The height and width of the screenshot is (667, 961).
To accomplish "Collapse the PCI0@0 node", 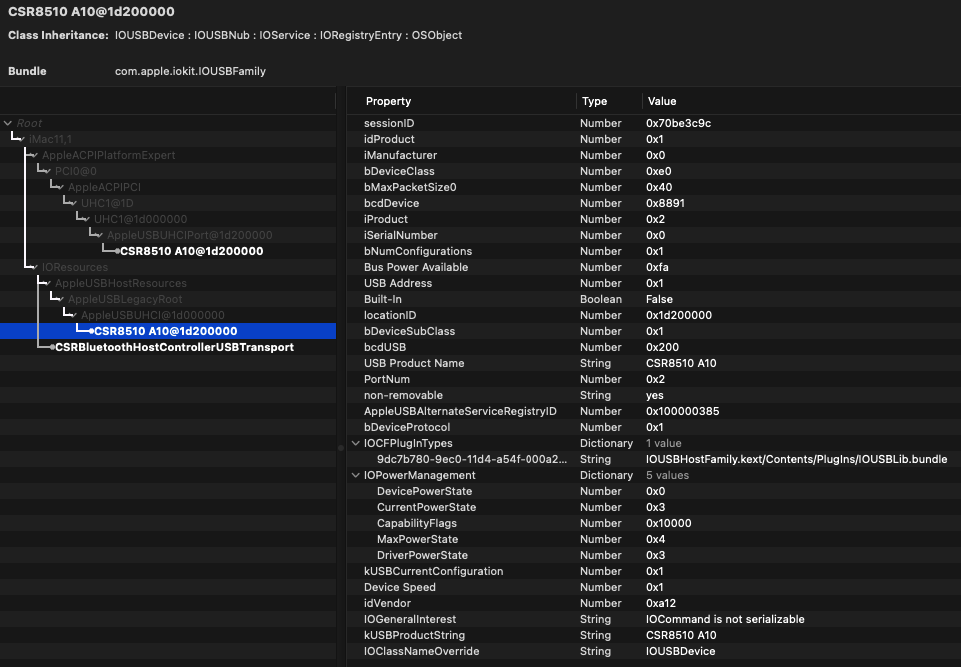I will pos(48,171).
